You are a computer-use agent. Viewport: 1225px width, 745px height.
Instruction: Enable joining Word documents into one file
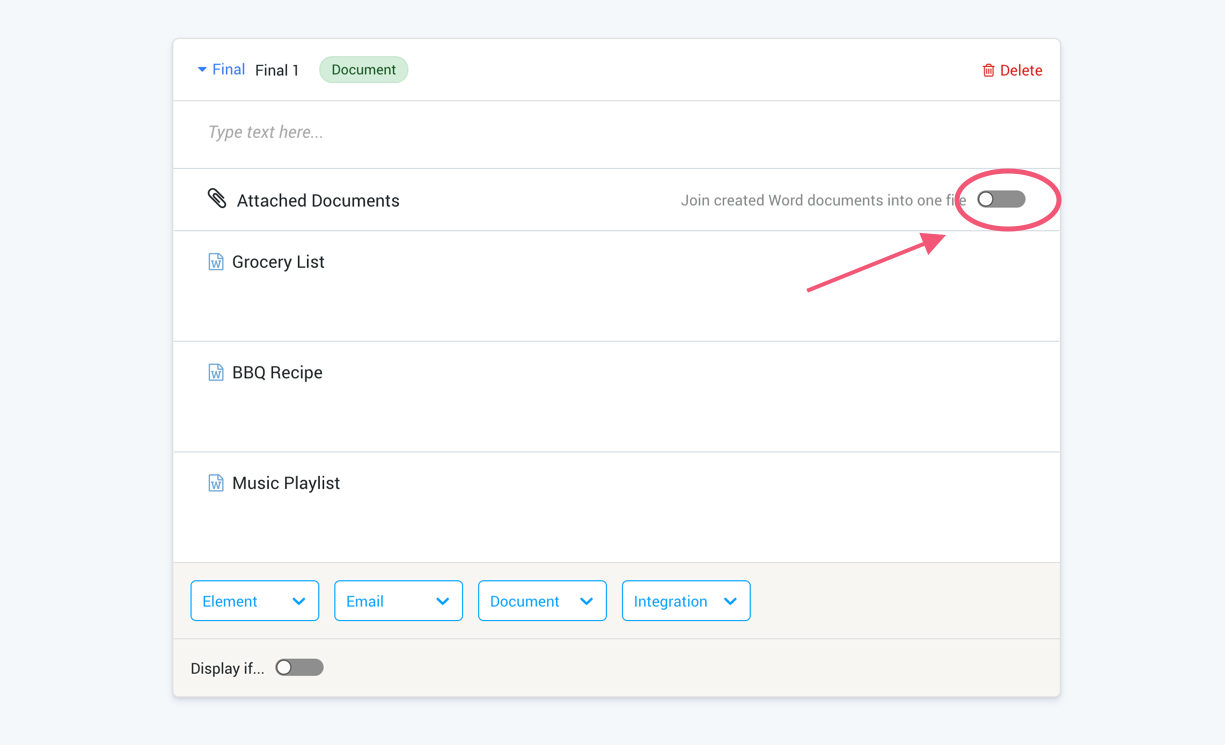[x=1001, y=199]
